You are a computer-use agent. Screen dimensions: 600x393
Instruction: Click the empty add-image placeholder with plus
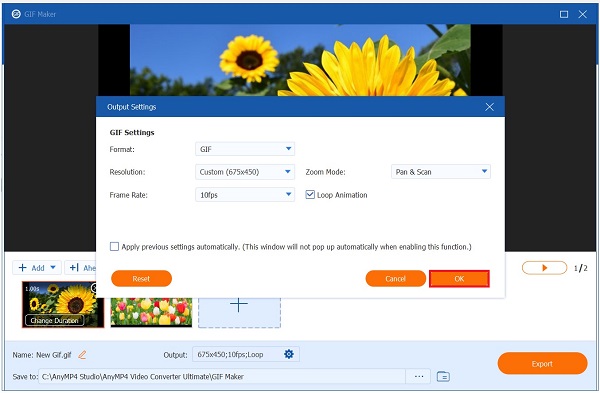[240, 312]
